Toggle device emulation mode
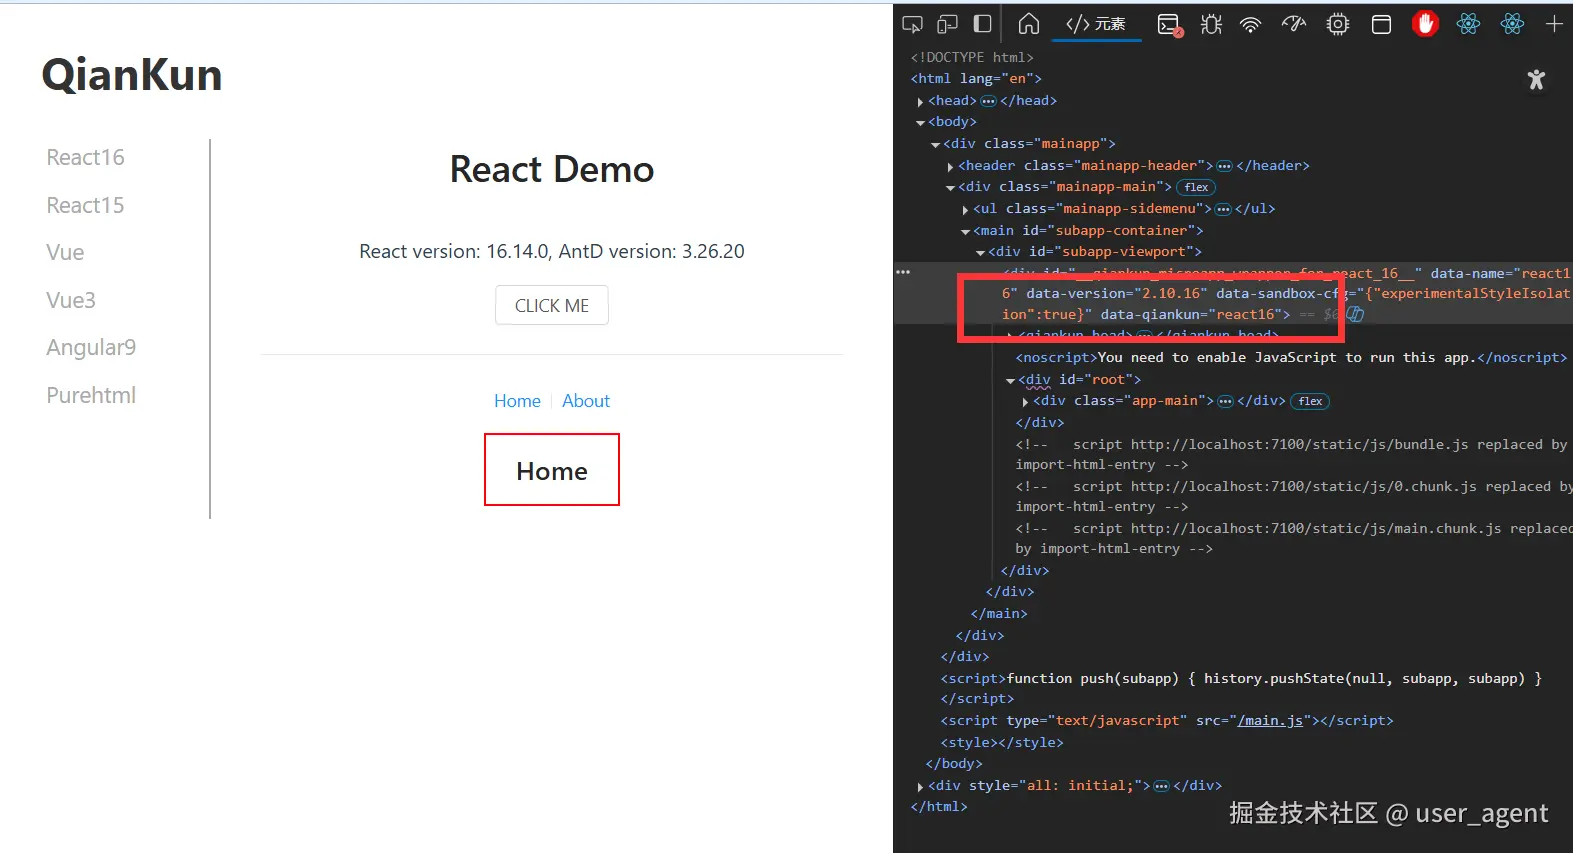The width and height of the screenshot is (1573, 853). click(947, 24)
